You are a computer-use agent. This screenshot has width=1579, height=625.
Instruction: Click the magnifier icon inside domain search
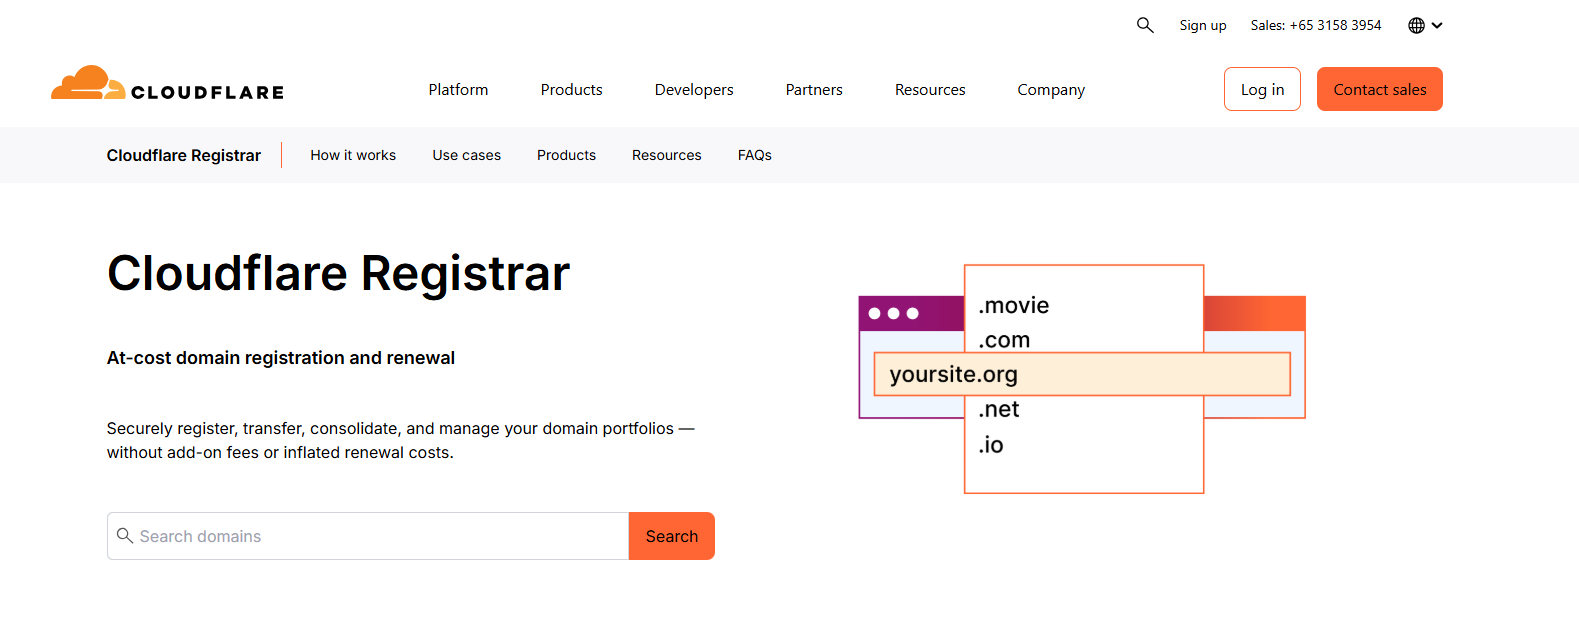coord(125,536)
